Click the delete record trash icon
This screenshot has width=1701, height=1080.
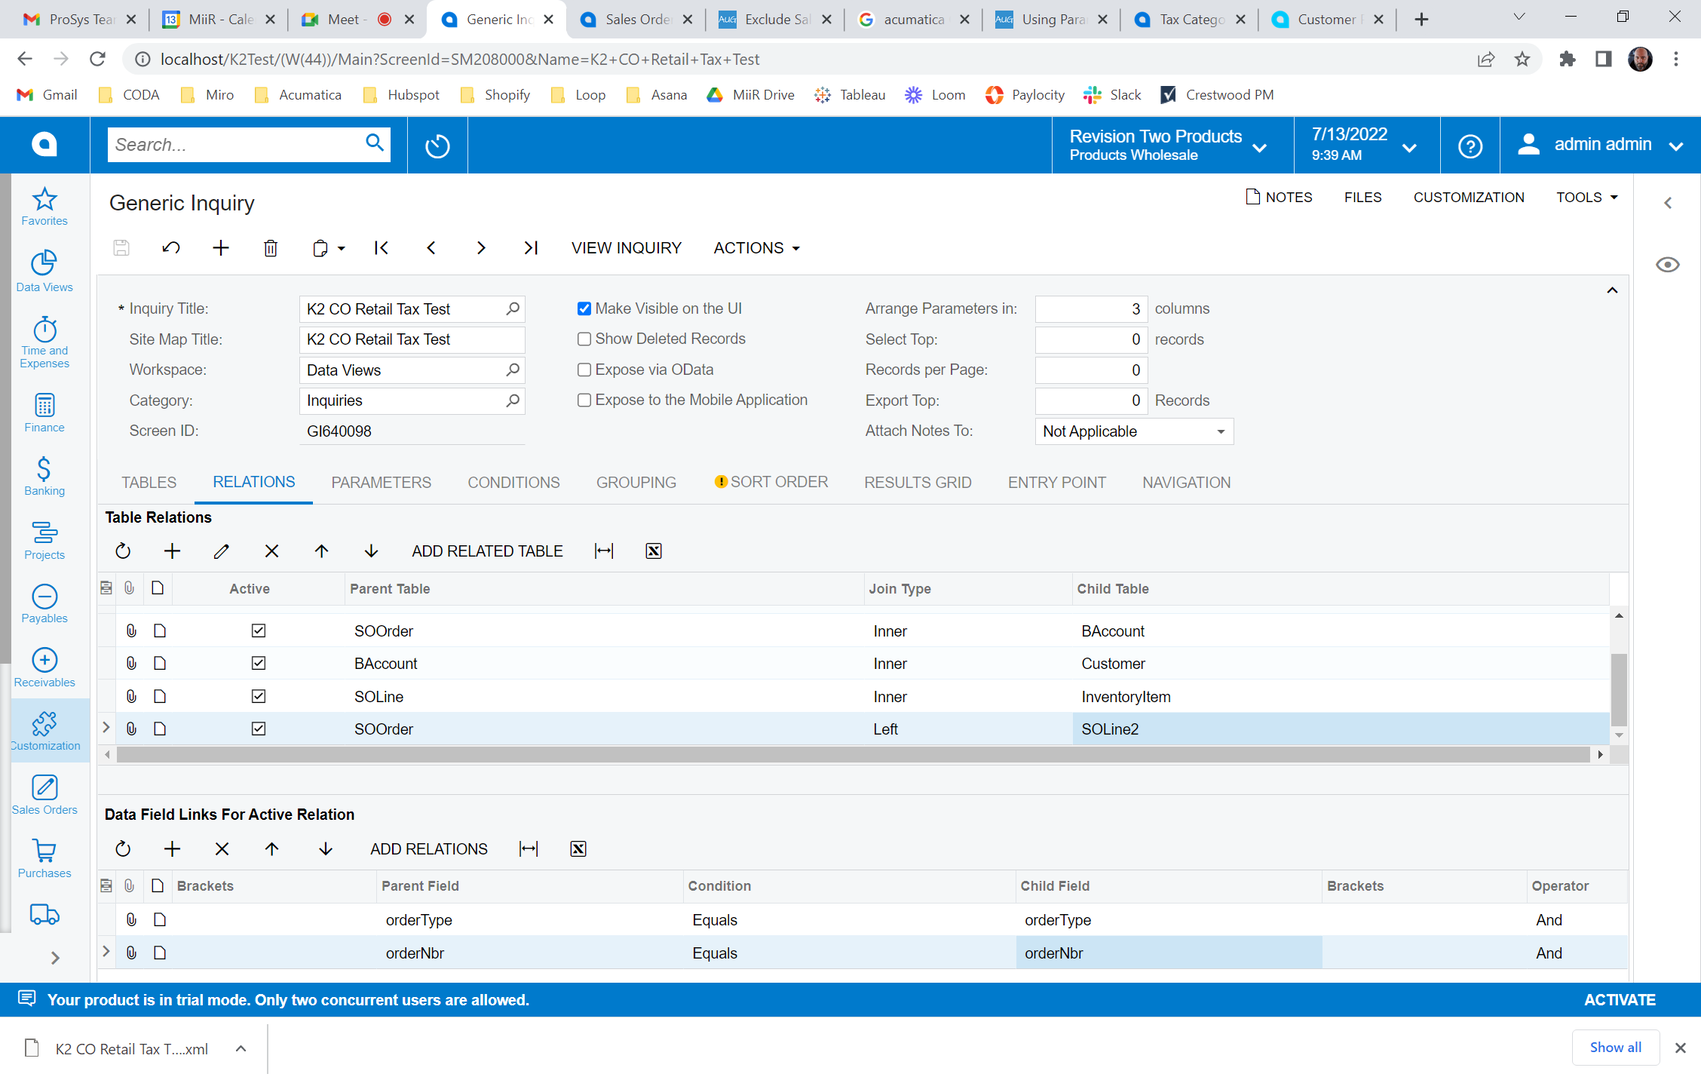[270, 248]
